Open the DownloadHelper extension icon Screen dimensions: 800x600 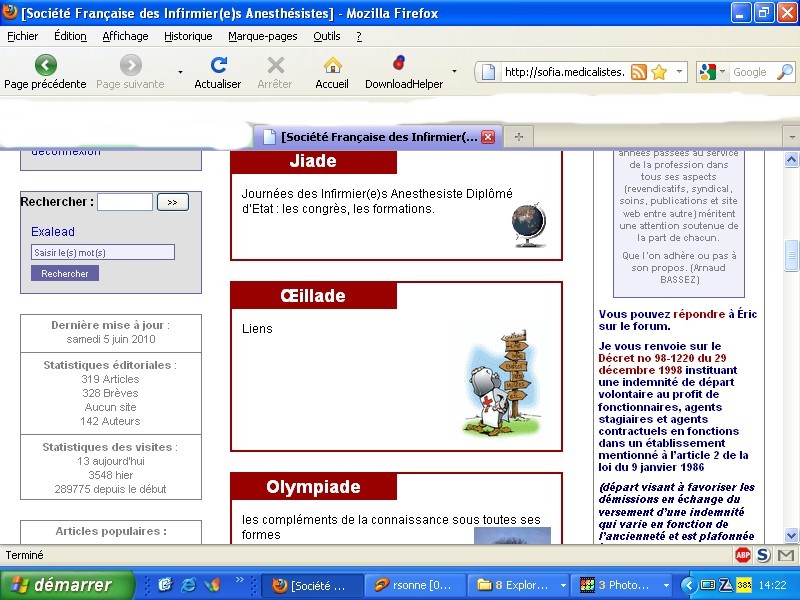tap(399, 64)
